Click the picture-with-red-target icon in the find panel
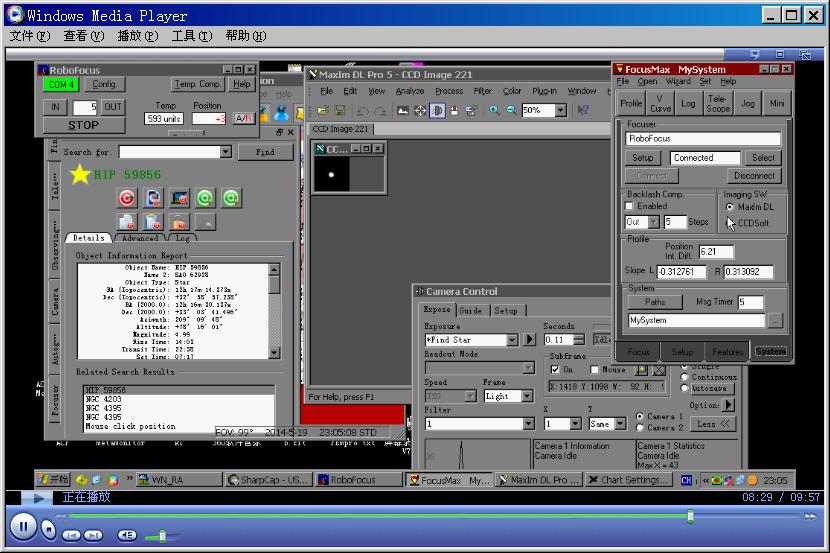This screenshot has height=553, width=830. pyautogui.click(x=179, y=198)
